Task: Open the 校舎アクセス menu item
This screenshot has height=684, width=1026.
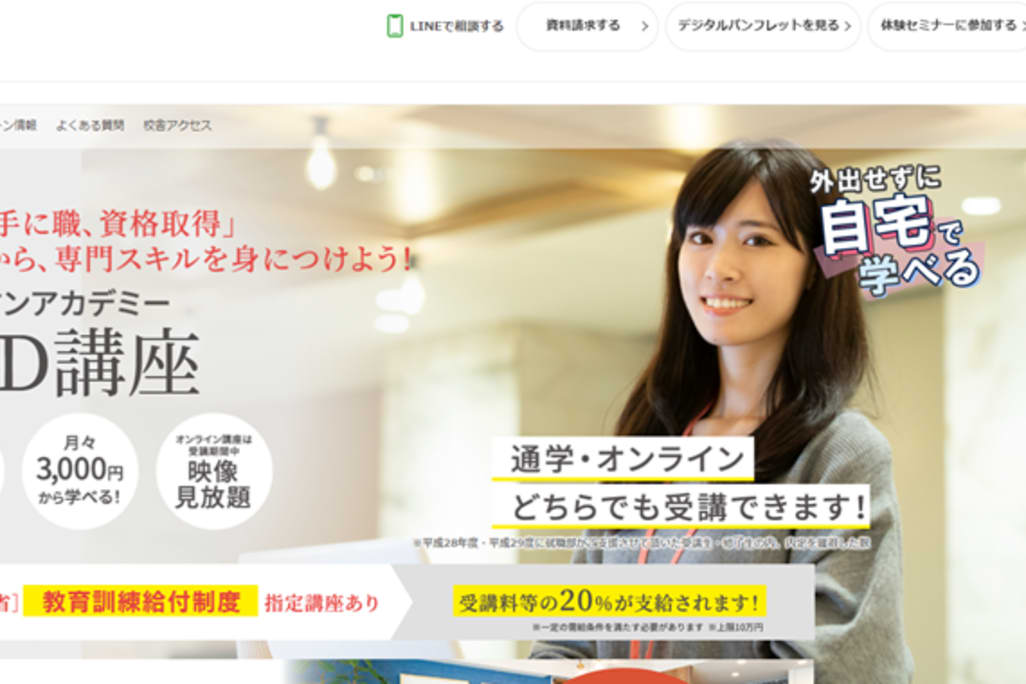Action: (x=177, y=126)
